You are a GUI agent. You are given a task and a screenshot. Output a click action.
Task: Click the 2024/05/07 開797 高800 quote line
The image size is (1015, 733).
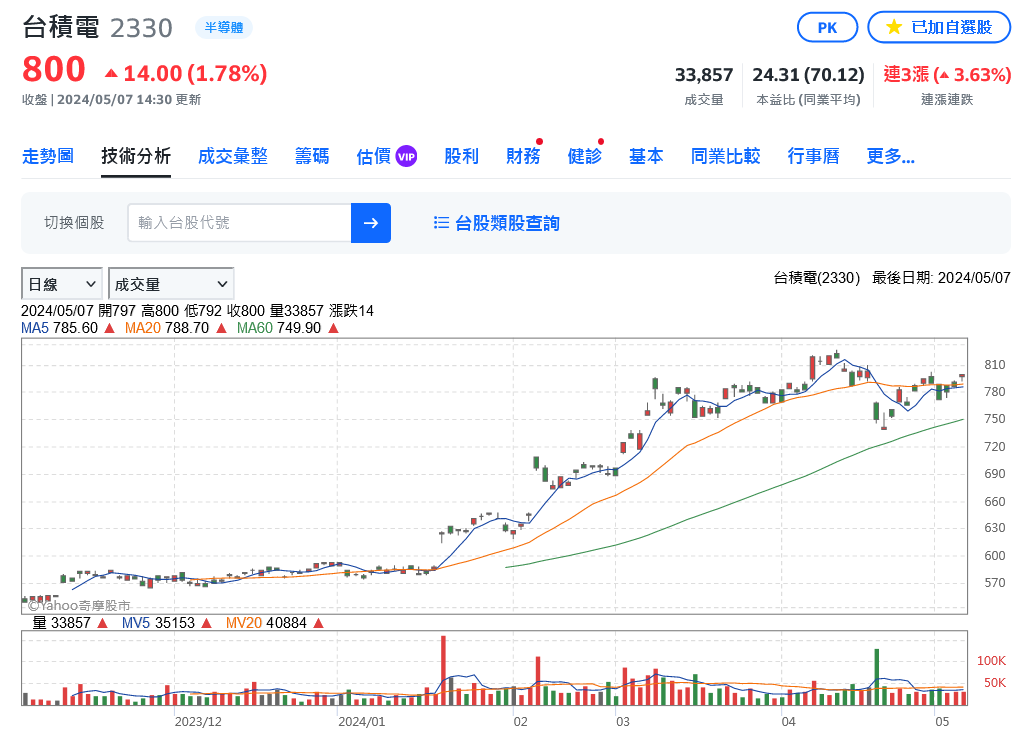point(197,311)
